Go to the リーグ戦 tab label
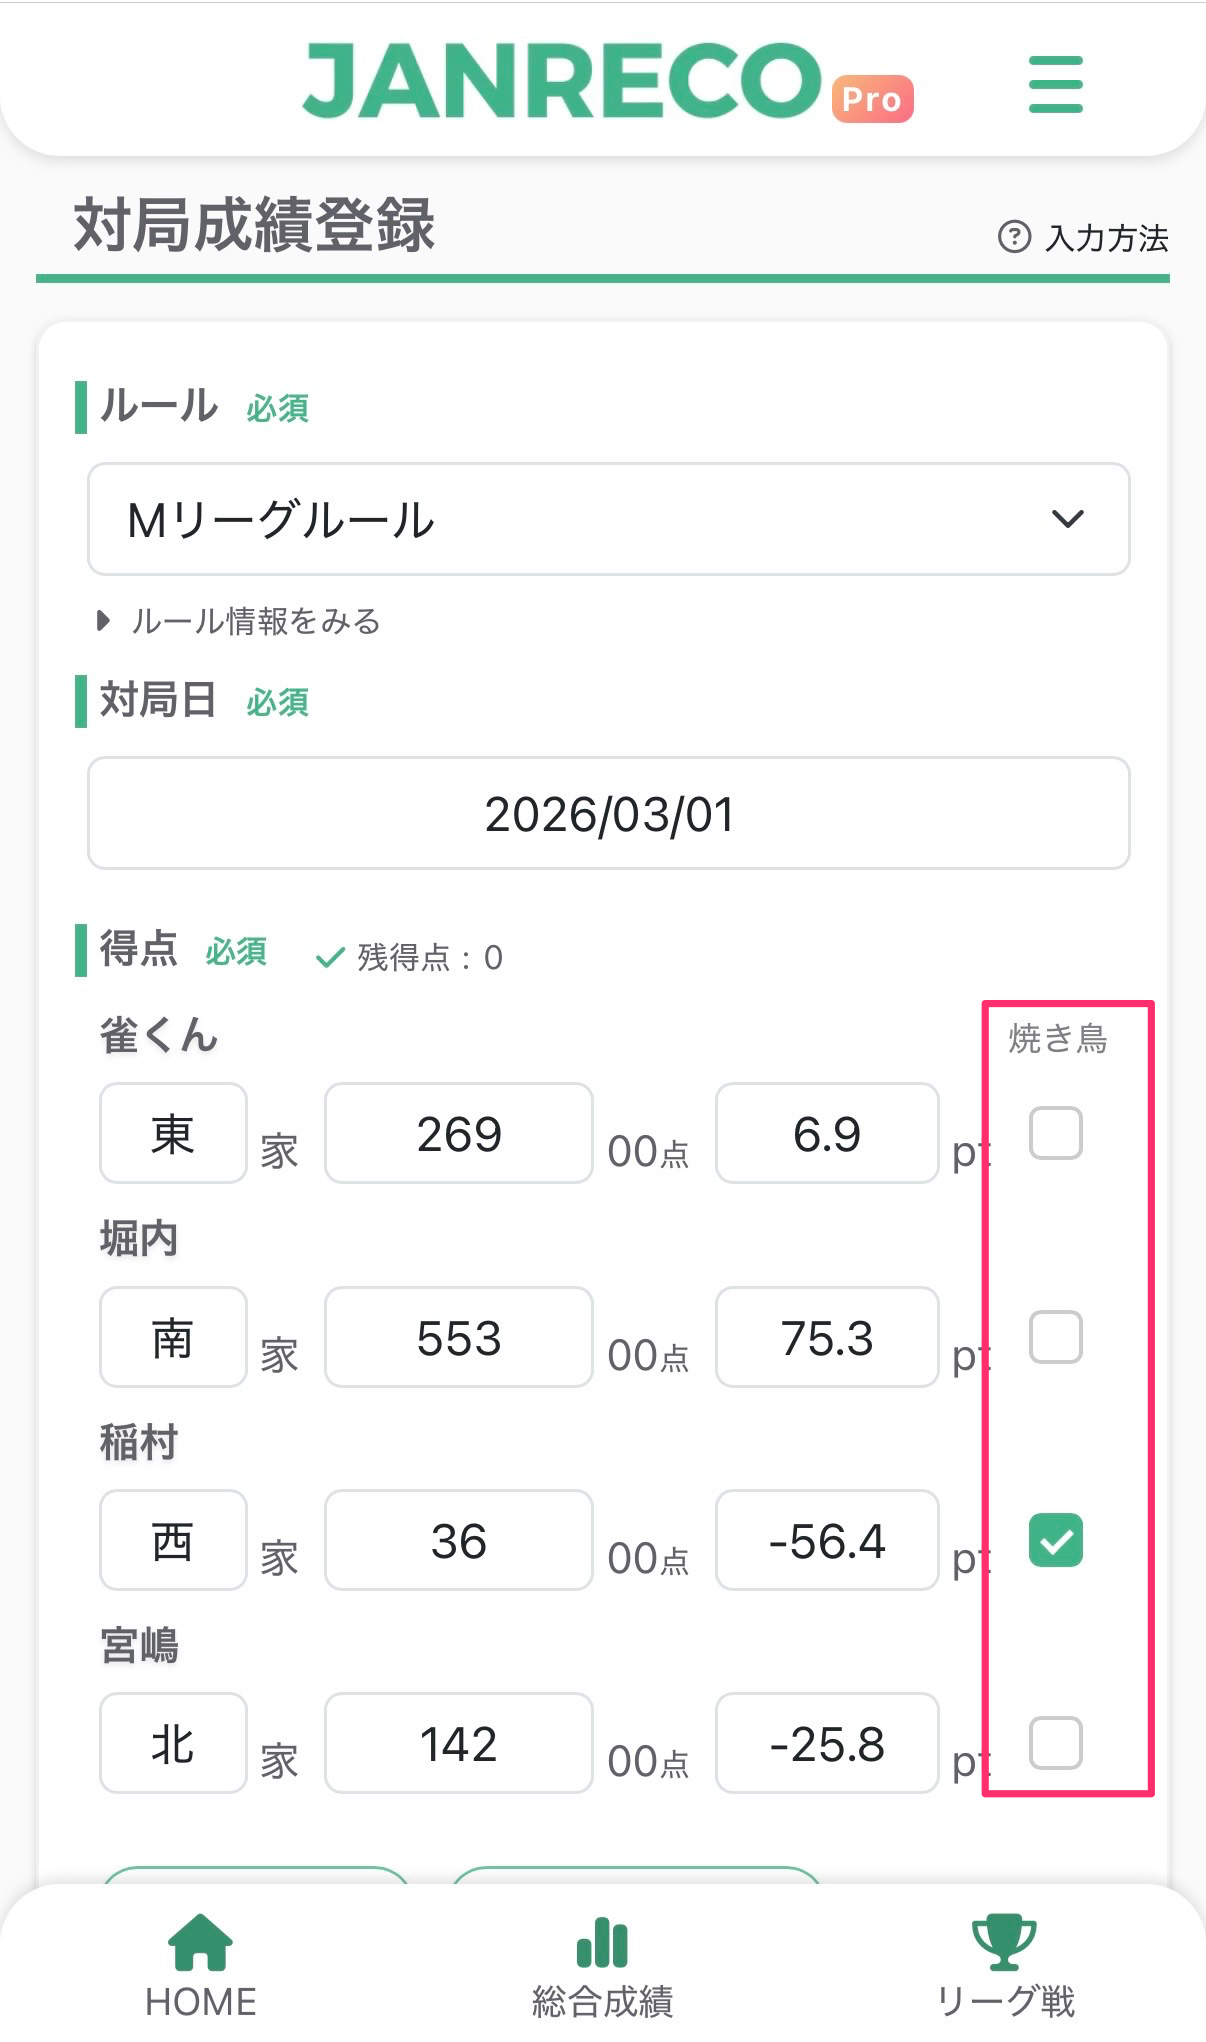This screenshot has width=1206, height=2042. 1004,2002
